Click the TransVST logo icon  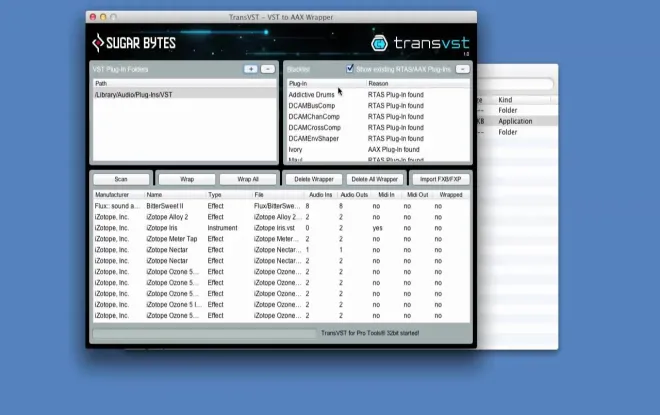click(x=379, y=43)
